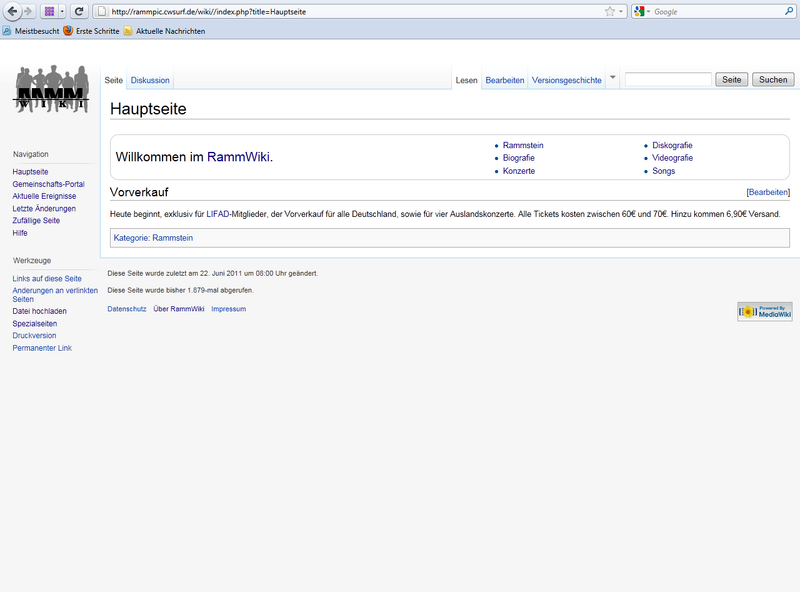Switch to the Diskussion tab
The image size is (800, 592).
coord(150,79)
